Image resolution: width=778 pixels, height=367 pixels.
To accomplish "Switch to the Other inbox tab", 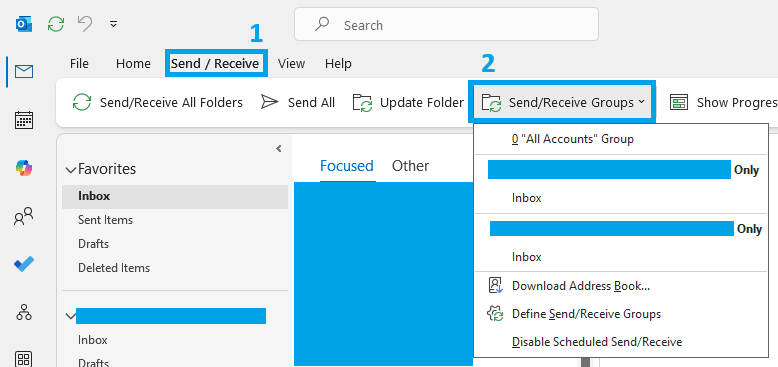I will [410, 166].
